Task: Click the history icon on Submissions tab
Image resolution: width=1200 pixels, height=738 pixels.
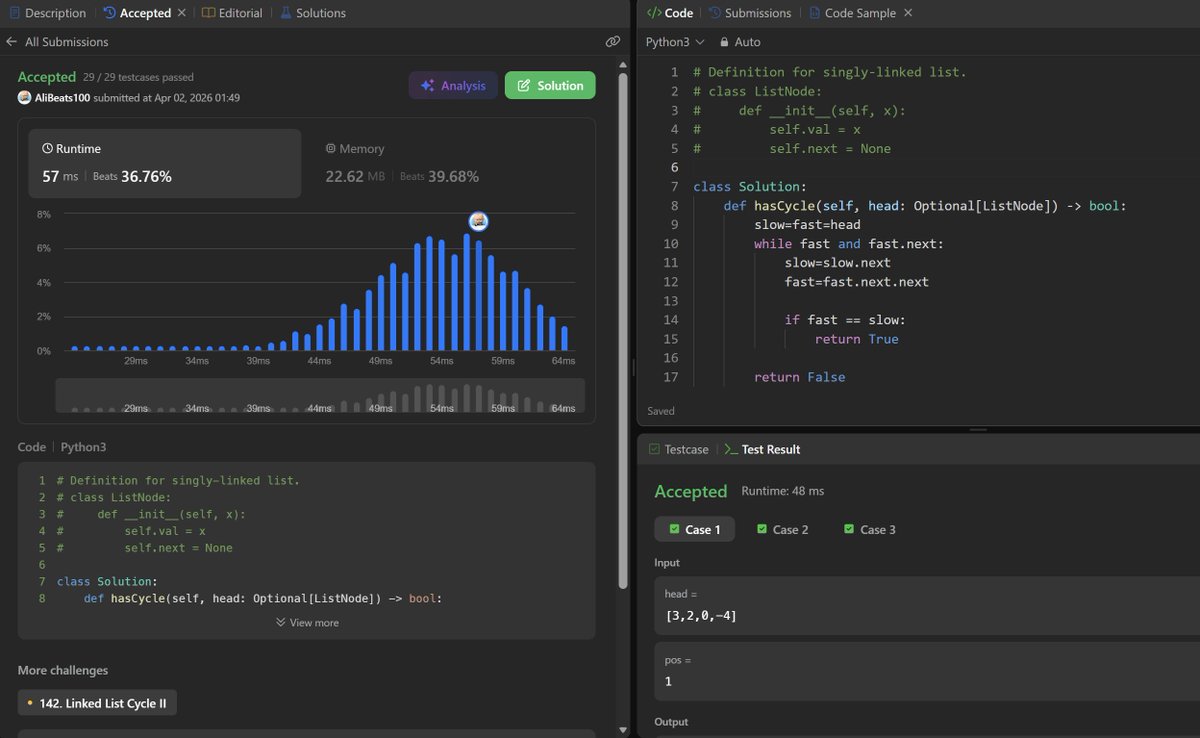Action: (x=715, y=13)
